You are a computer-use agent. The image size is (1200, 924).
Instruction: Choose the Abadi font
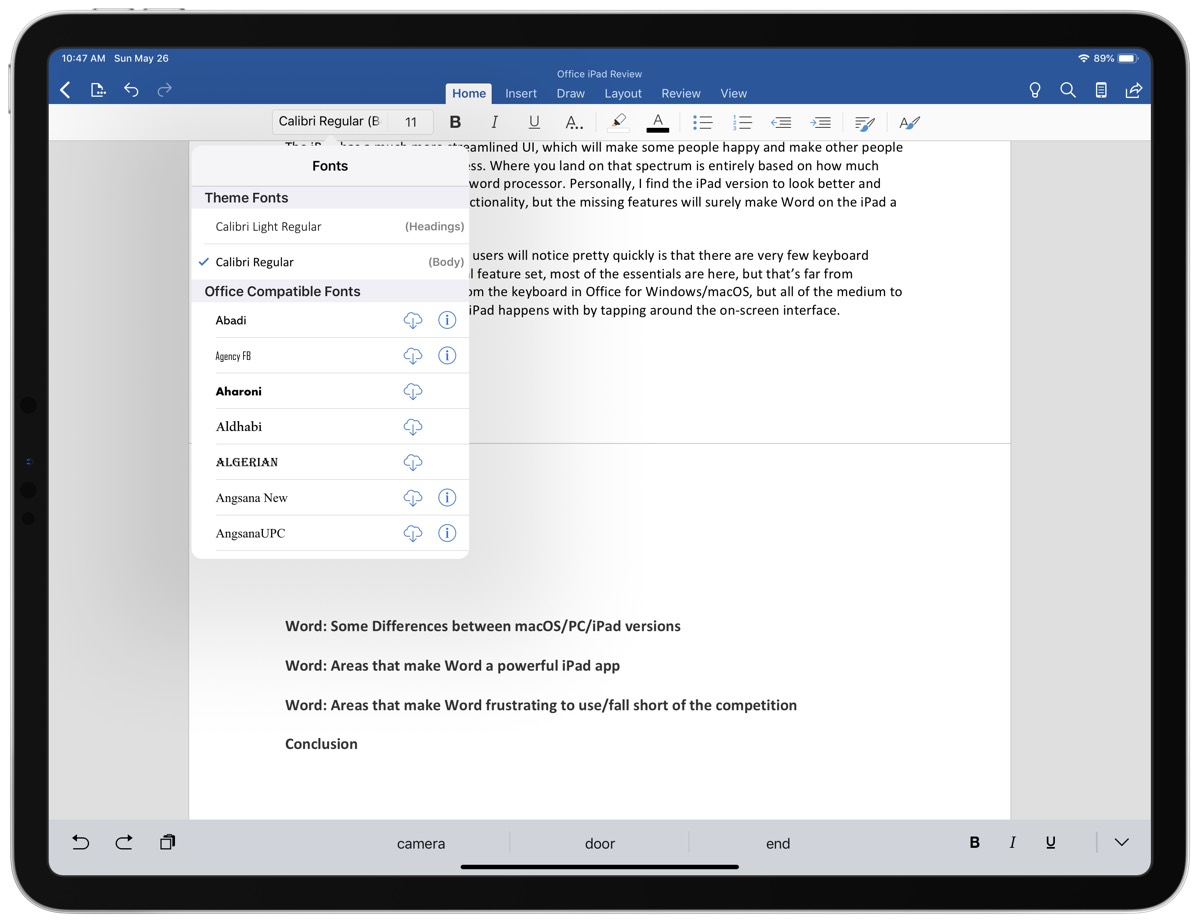pos(231,321)
